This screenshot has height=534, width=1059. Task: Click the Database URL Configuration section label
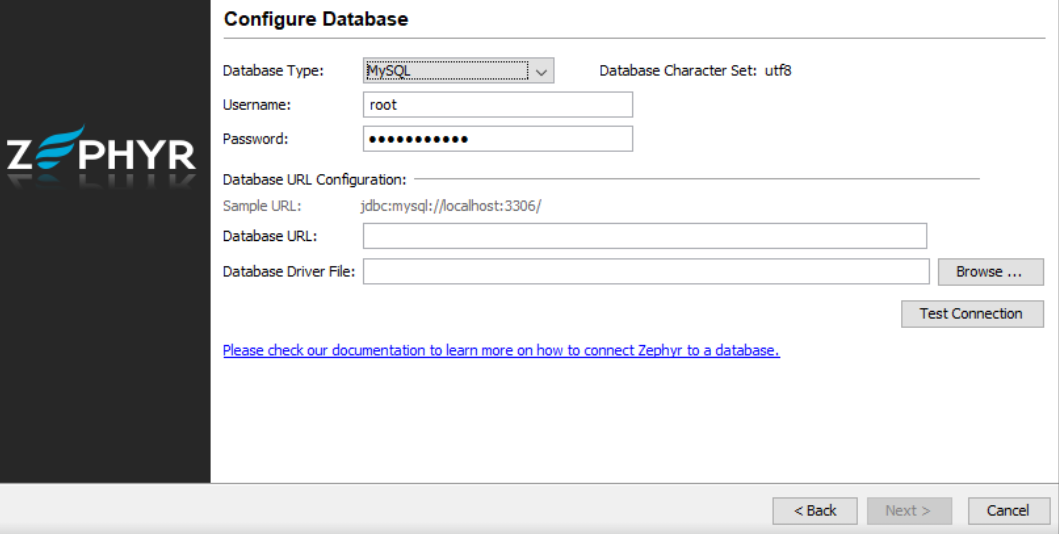[x=314, y=180]
